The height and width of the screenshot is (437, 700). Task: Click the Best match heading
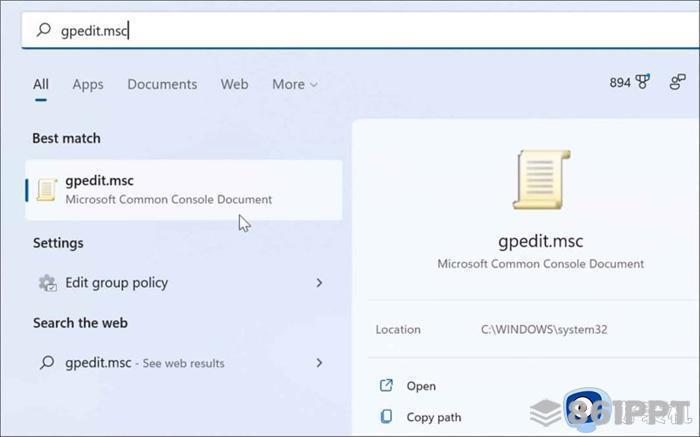[x=66, y=138]
